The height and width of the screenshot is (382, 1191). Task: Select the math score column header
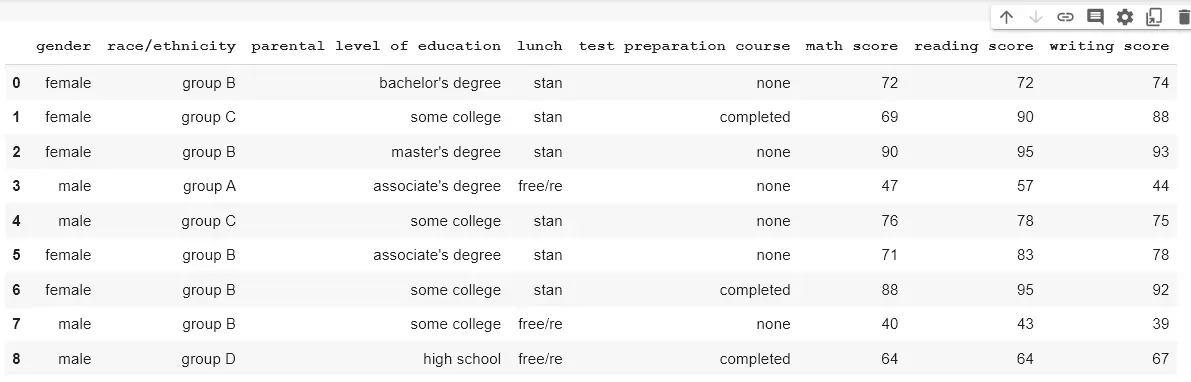pos(852,46)
